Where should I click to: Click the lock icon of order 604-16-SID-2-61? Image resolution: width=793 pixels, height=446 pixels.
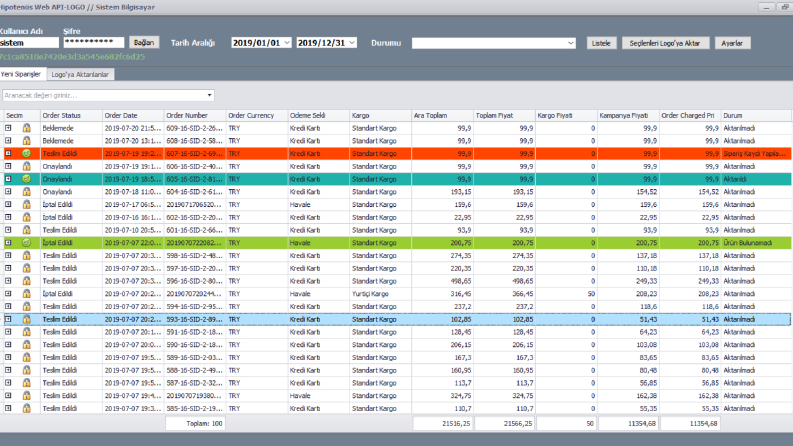coord(26,192)
